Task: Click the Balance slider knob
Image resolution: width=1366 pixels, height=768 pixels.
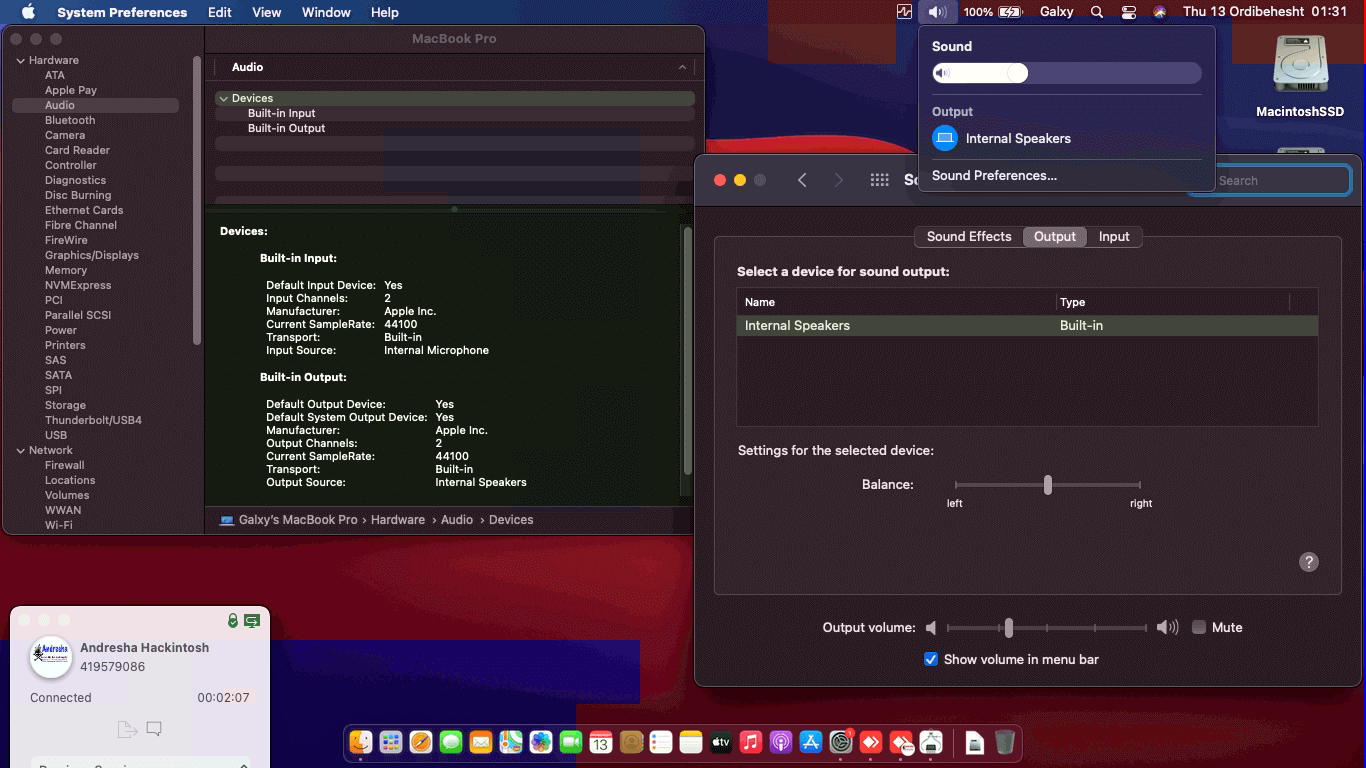Action: [1048, 485]
